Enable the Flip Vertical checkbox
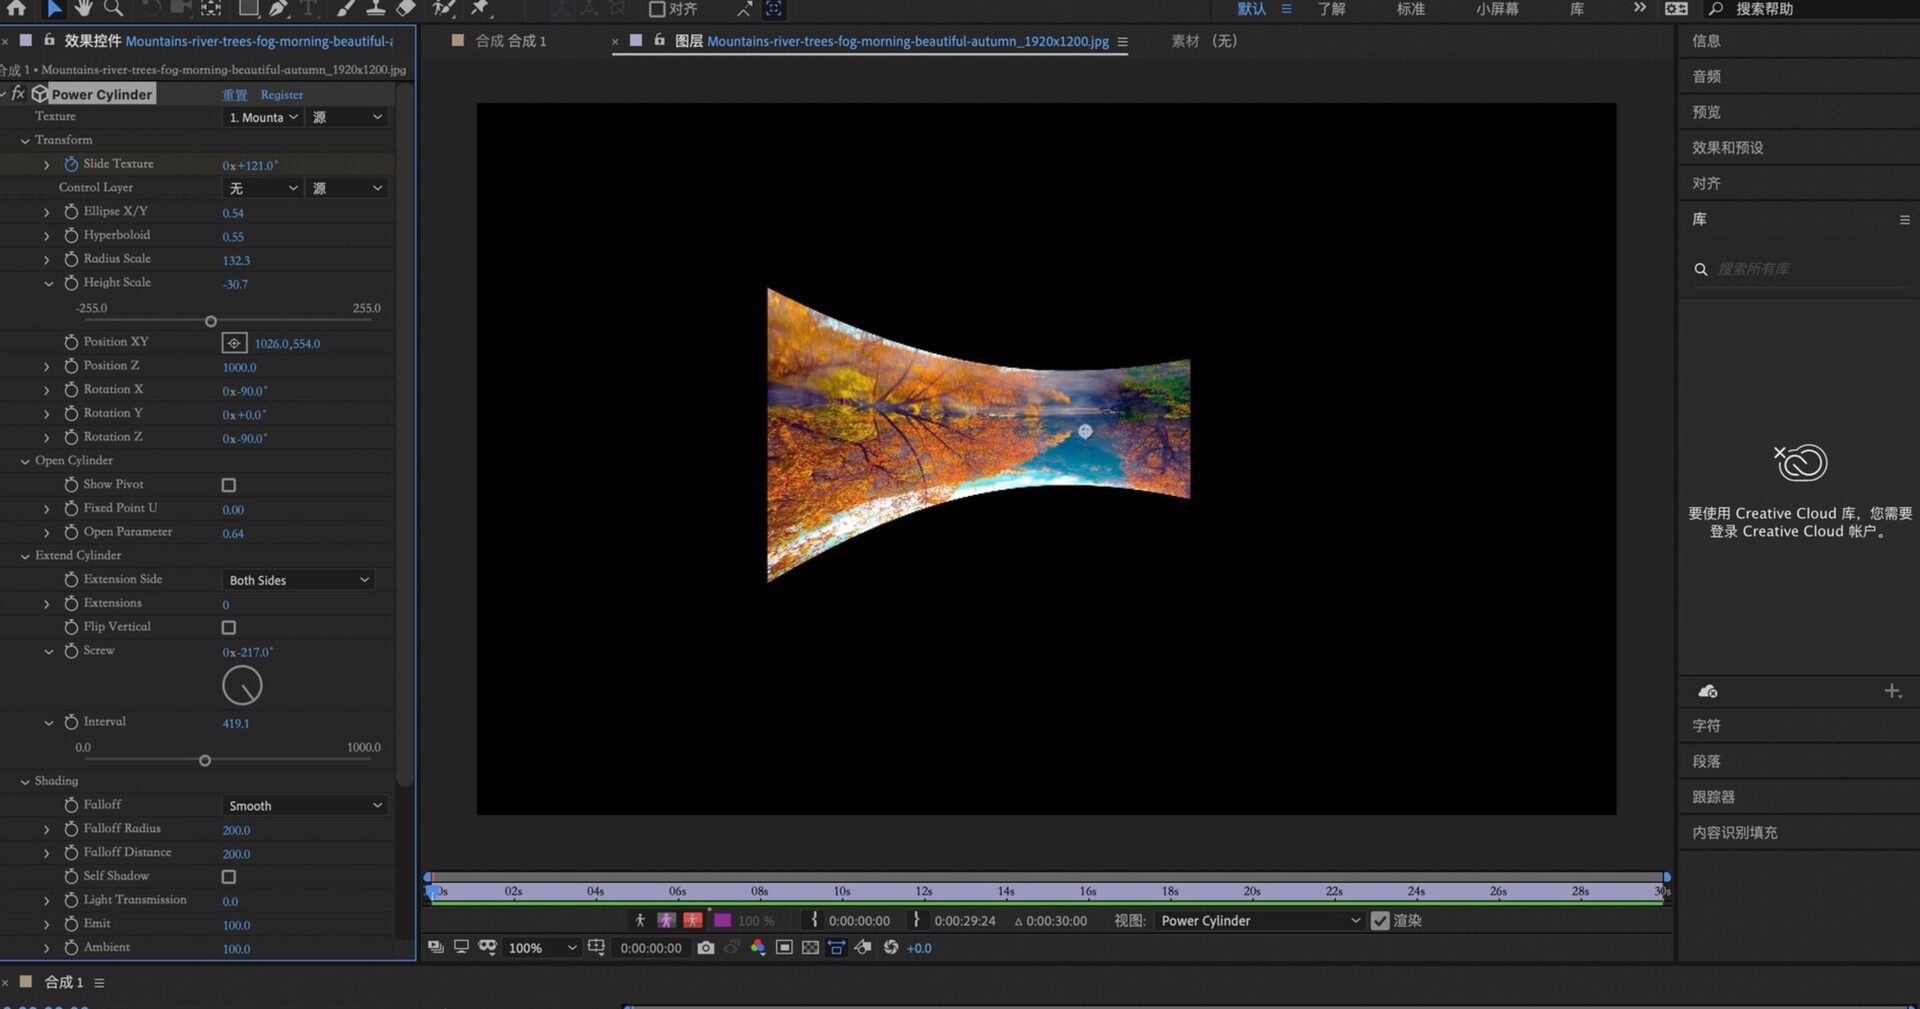 tap(229, 627)
